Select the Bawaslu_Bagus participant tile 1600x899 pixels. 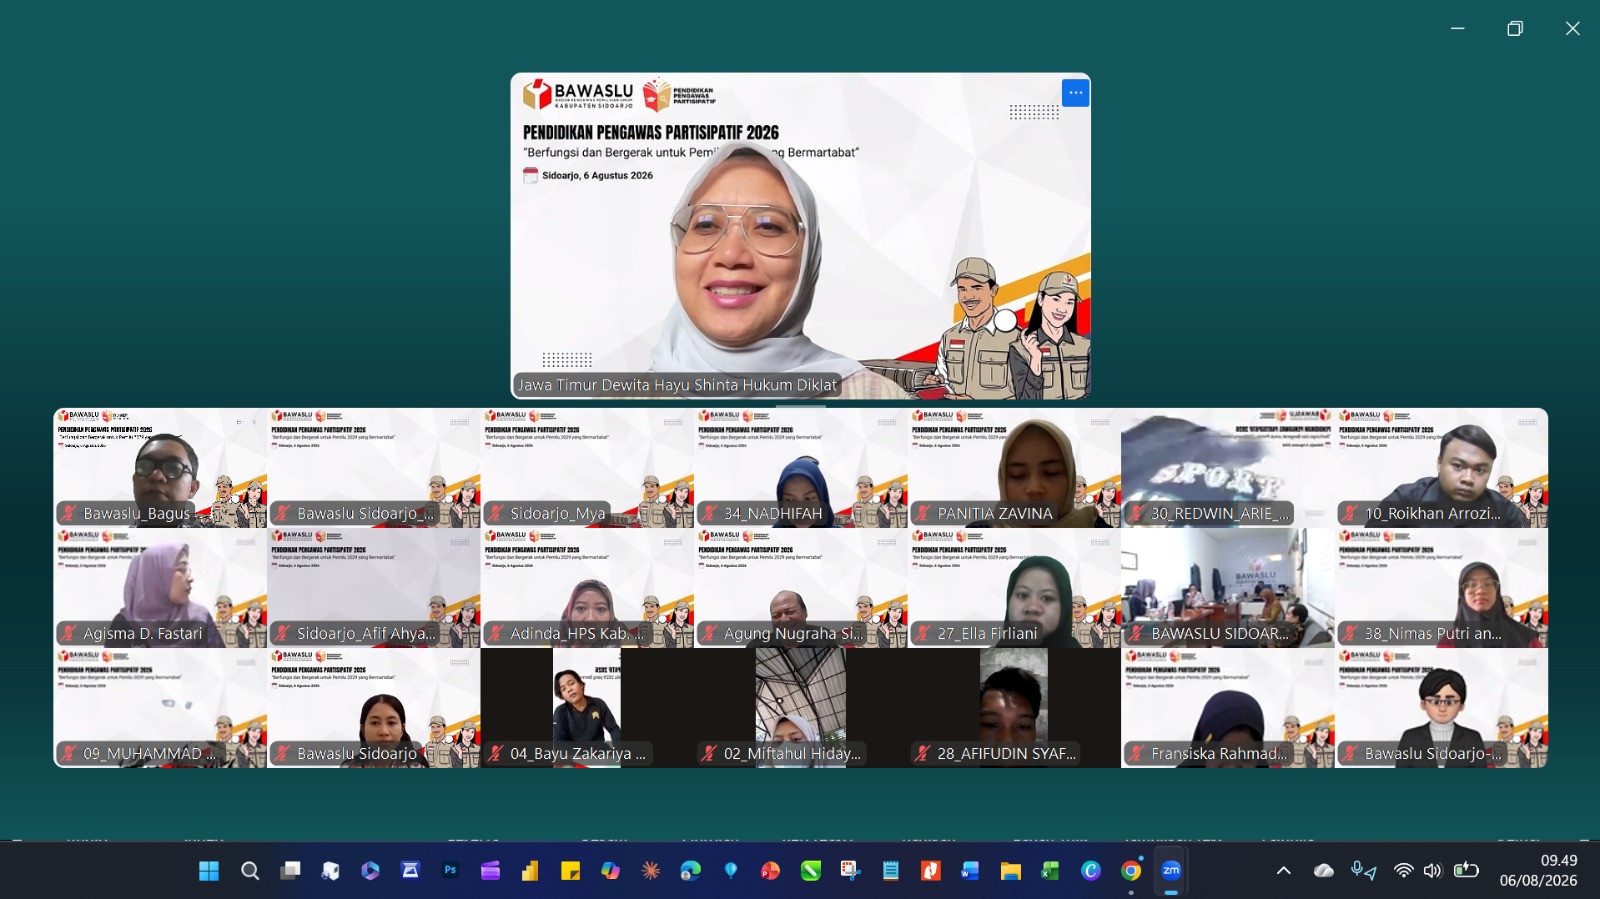pyautogui.click(x=160, y=468)
